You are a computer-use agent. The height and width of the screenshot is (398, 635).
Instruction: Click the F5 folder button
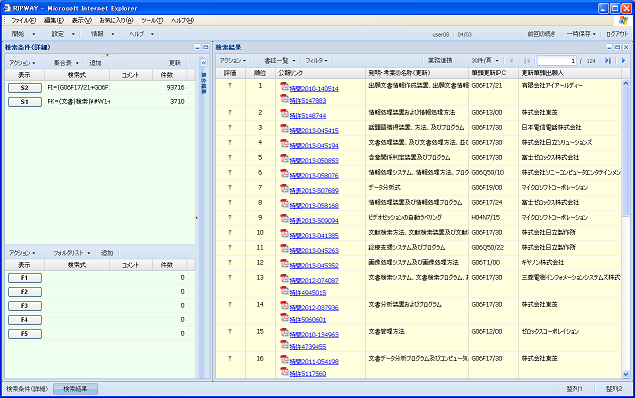[x=25, y=334]
